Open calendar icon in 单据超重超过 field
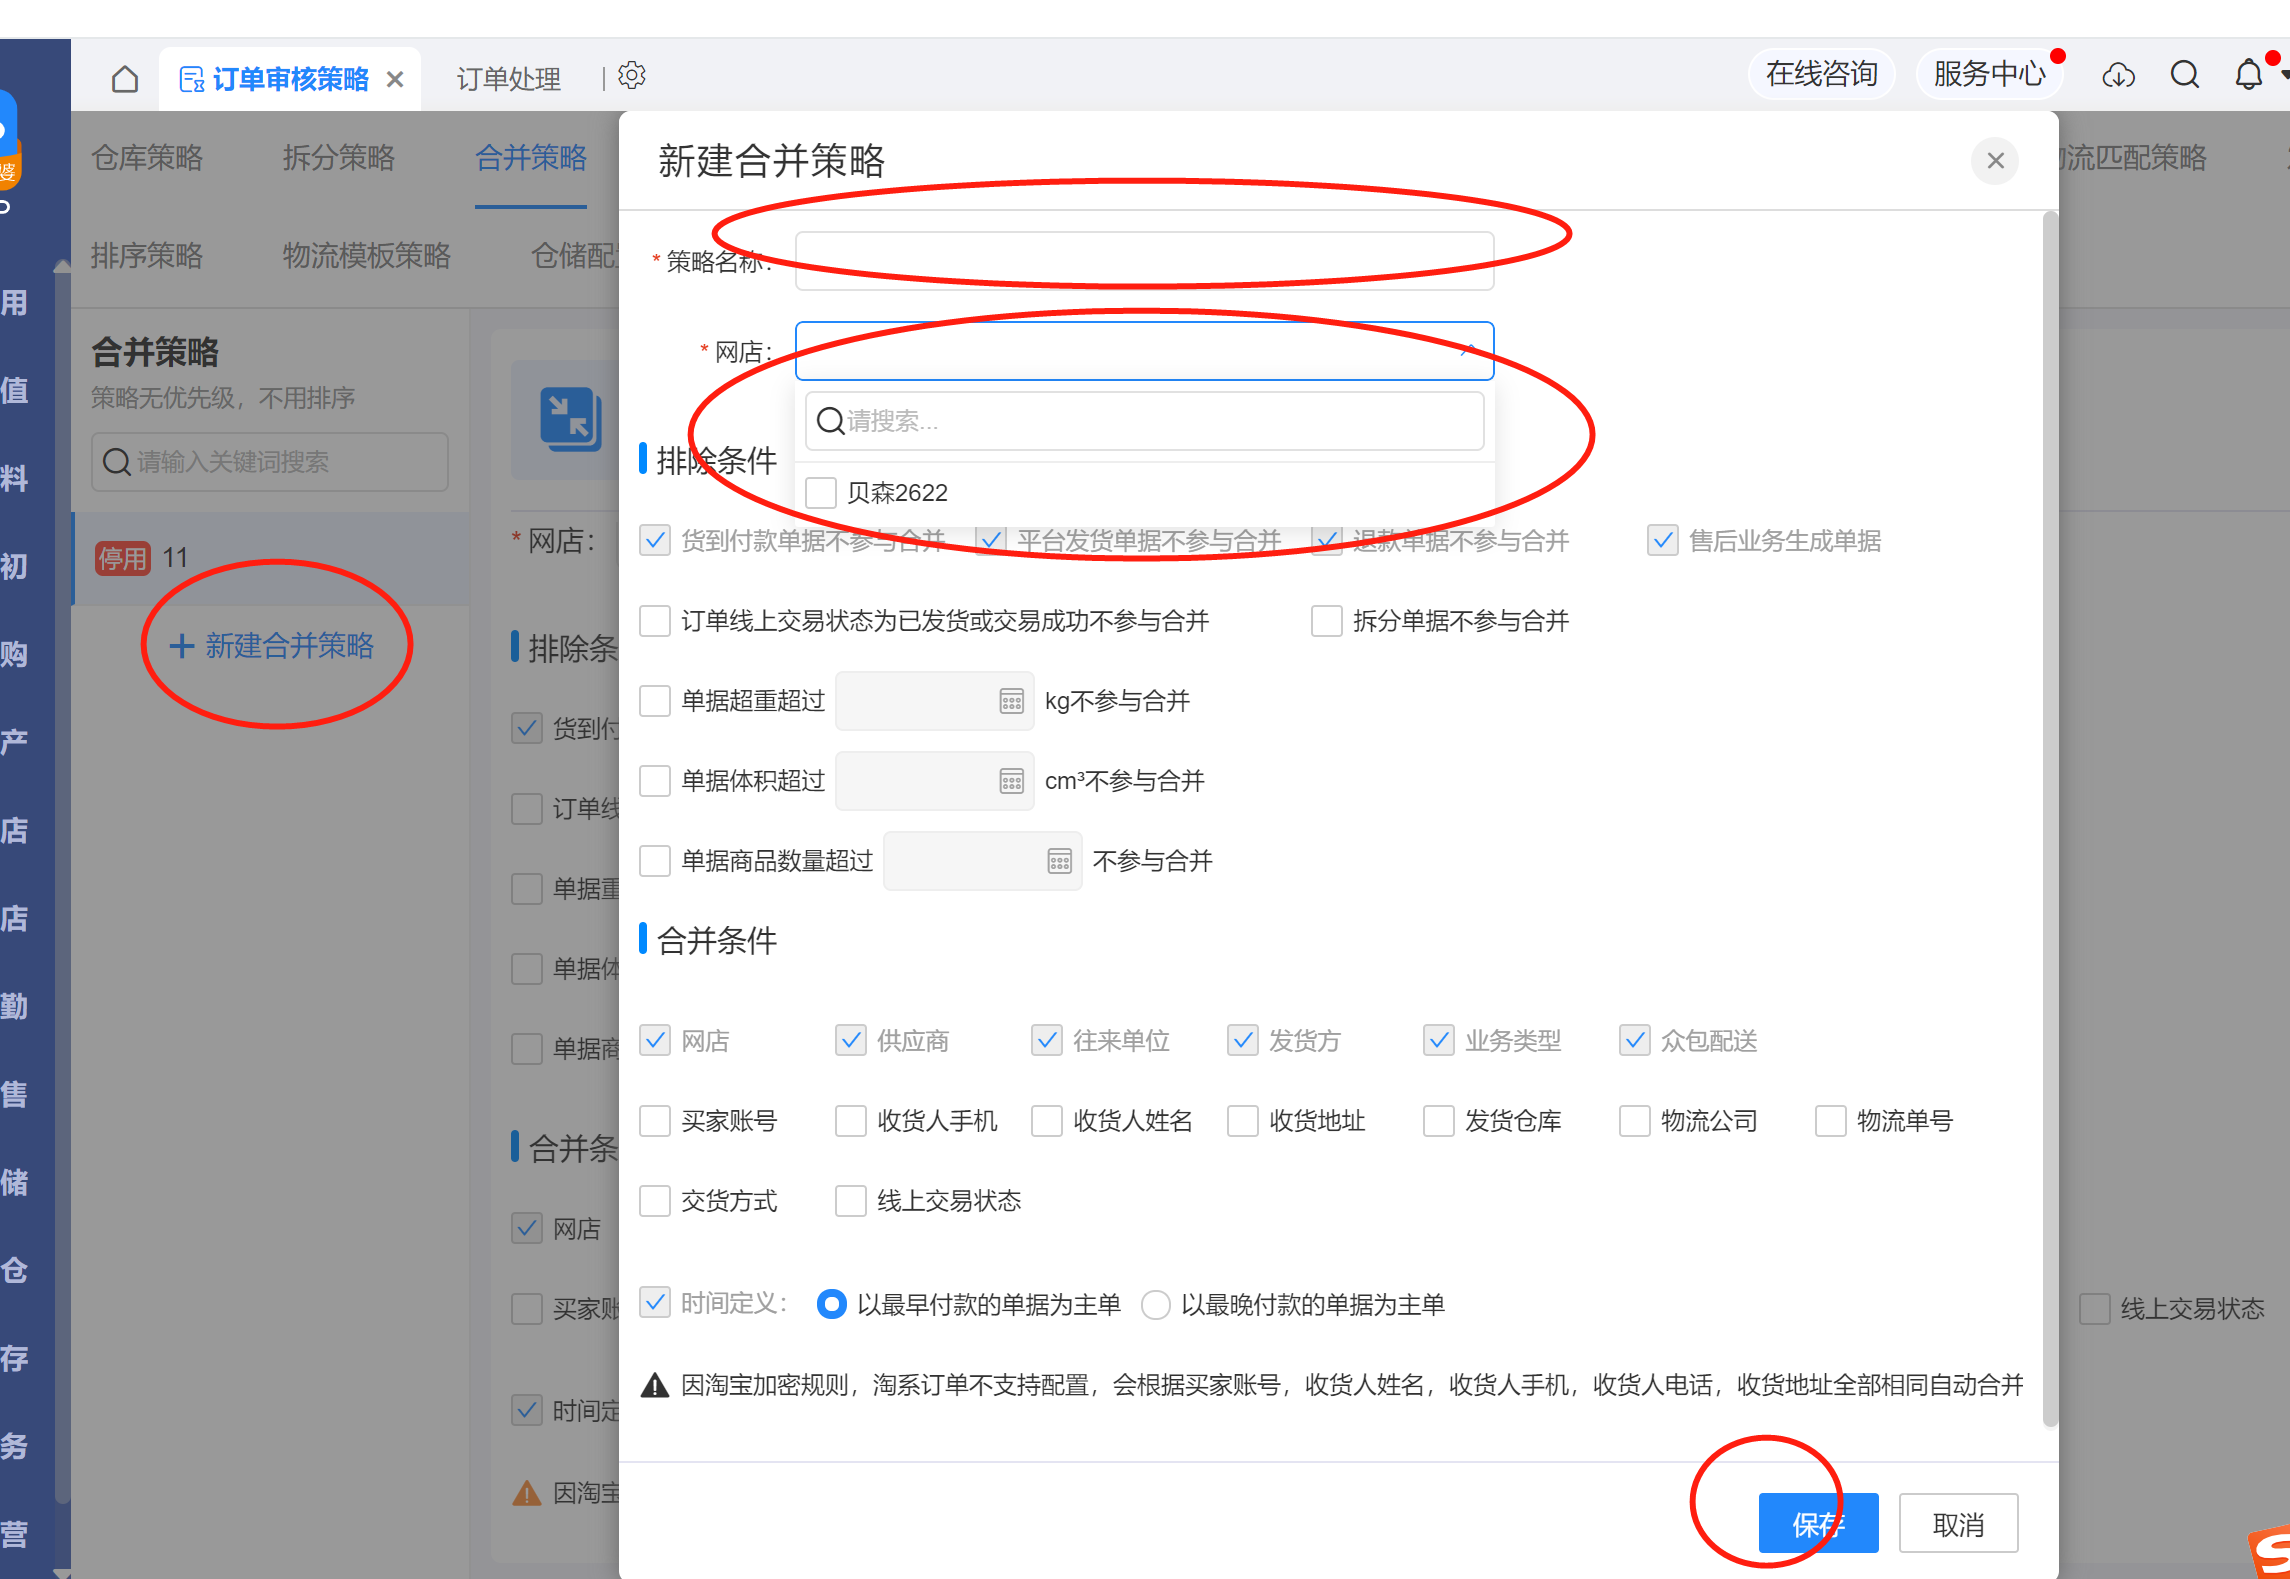The height and width of the screenshot is (1579, 2290). click(x=1012, y=701)
